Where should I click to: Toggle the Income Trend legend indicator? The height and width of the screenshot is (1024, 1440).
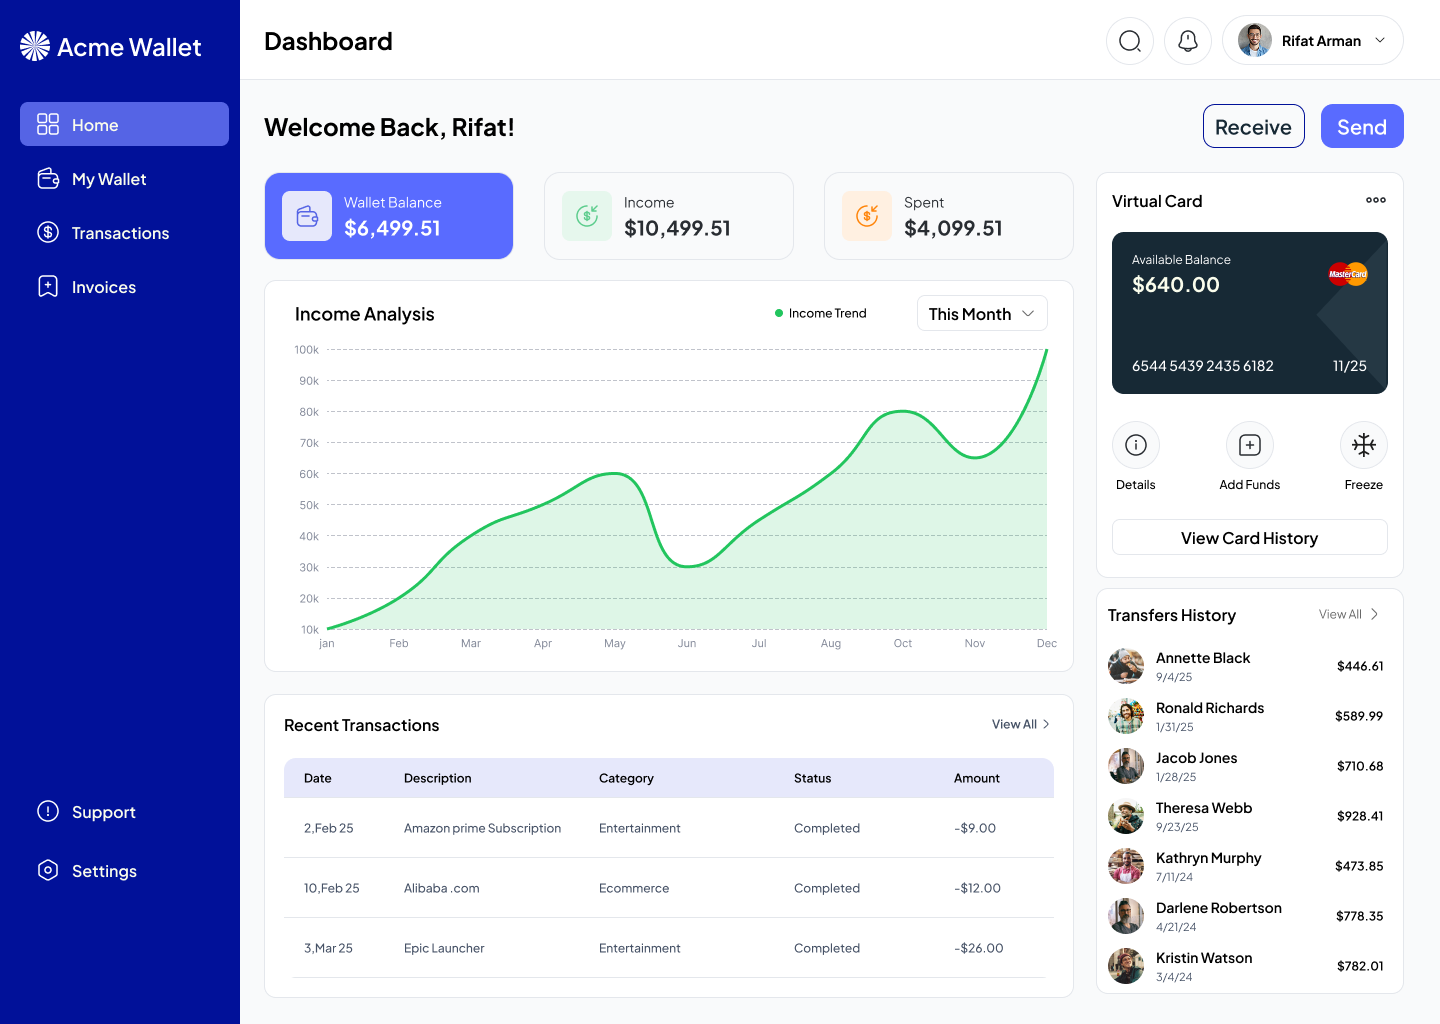pyautogui.click(x=779, y=312)
